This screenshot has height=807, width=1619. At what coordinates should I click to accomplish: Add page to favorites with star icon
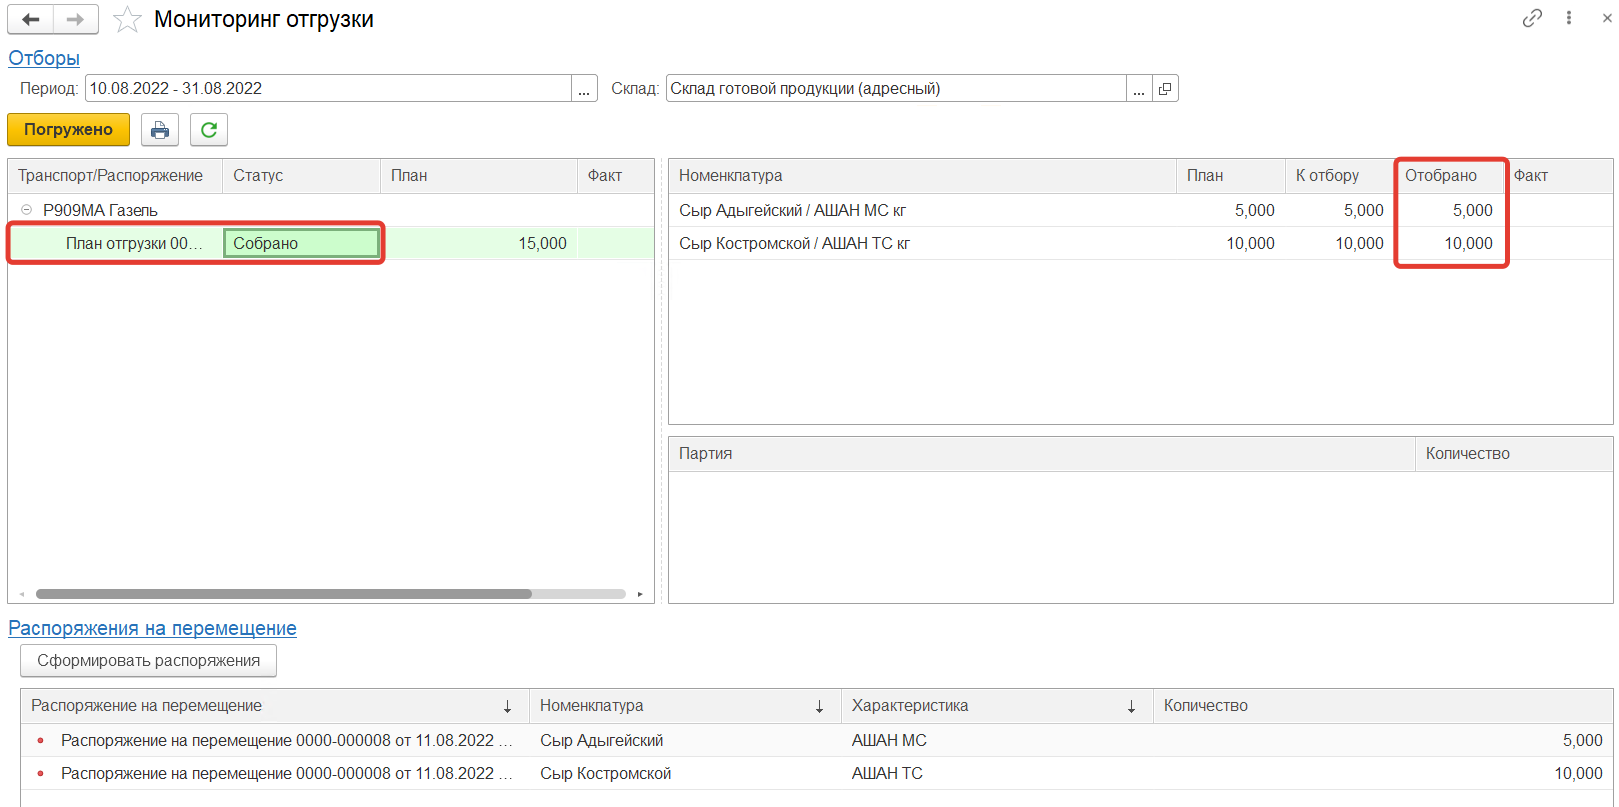(127, 20)
